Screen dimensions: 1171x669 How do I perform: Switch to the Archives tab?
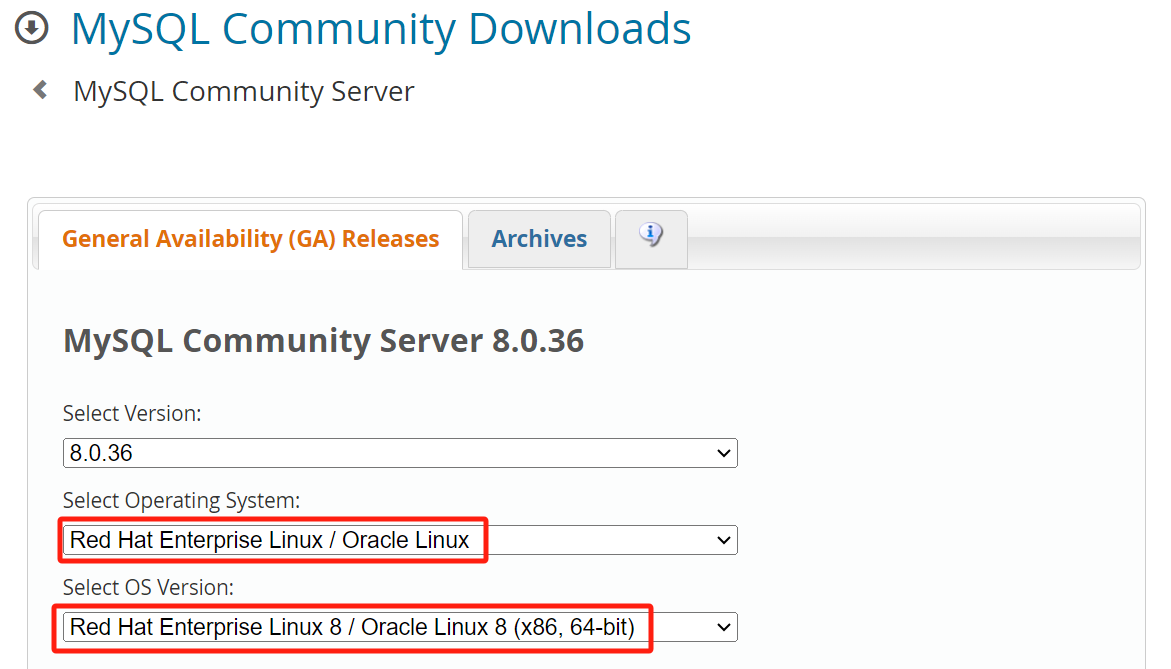pos(539,239)
